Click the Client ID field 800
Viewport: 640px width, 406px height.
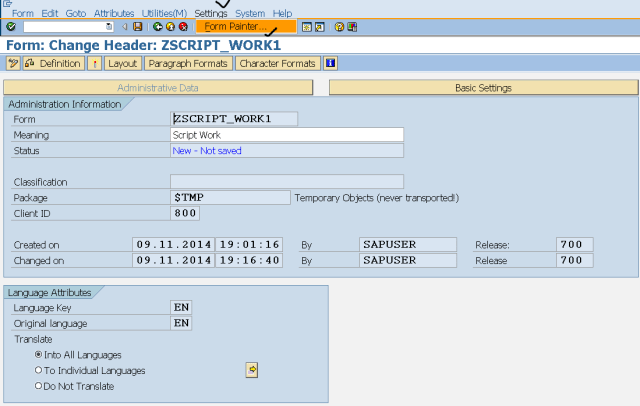[185, 213]
